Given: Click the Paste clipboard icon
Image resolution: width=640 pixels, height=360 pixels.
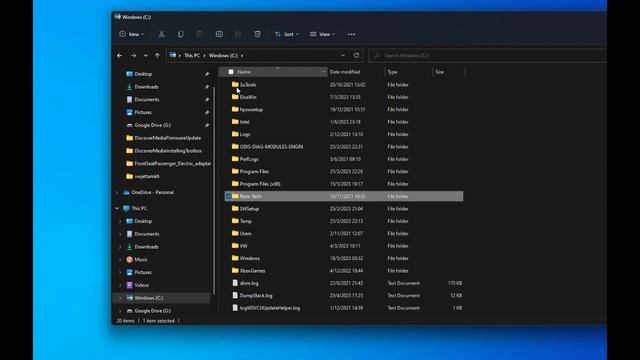Looking at the screenshot, I should [200, 34].
